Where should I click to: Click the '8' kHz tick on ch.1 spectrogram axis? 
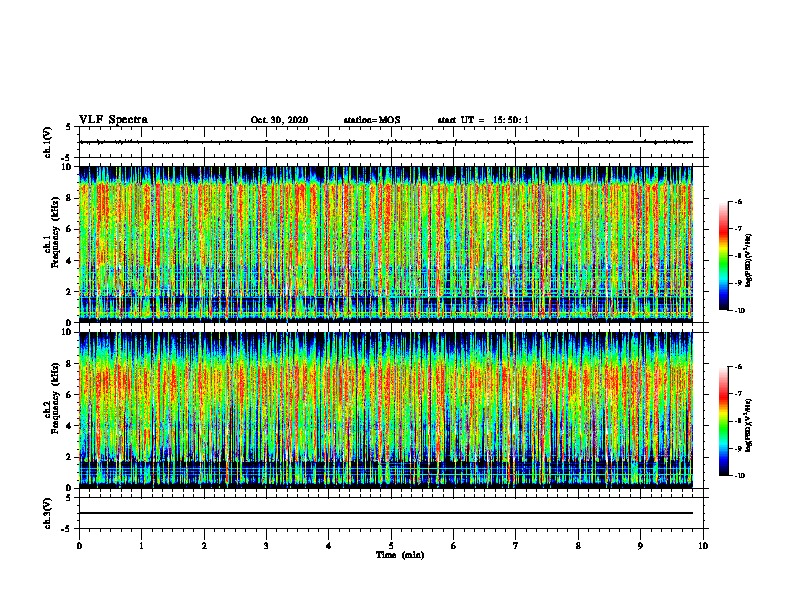[x=70, y=198]
